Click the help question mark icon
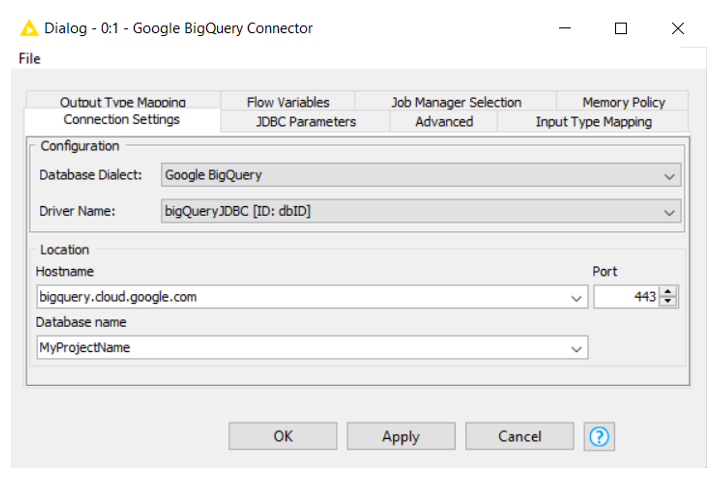719x479 pixels. 599,436
